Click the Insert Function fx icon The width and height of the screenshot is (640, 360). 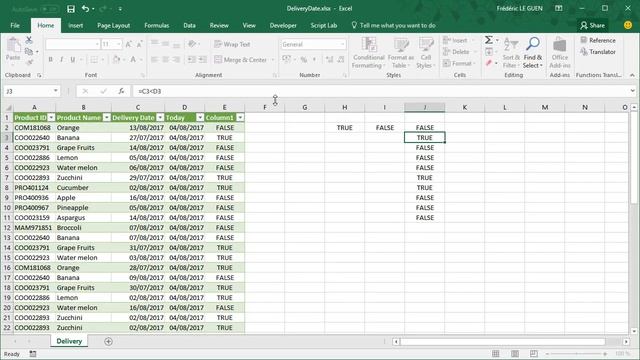tap(121, 91)
